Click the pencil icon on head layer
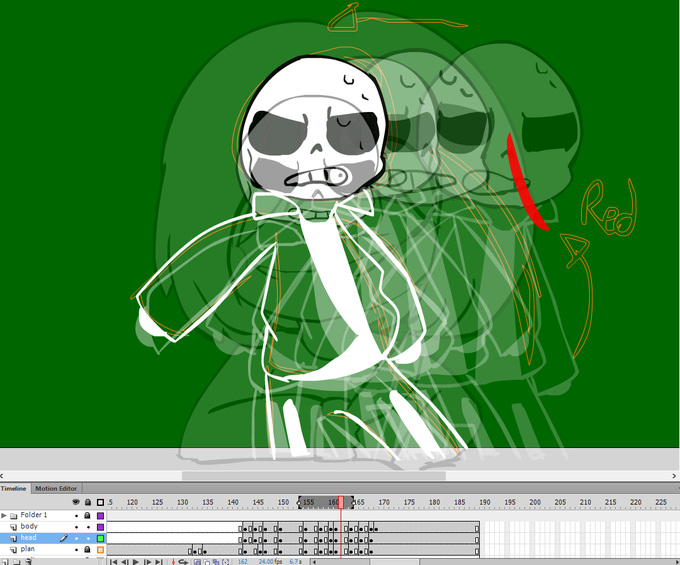The height and width of the screenshot is (565, 680). pos(64,538)
